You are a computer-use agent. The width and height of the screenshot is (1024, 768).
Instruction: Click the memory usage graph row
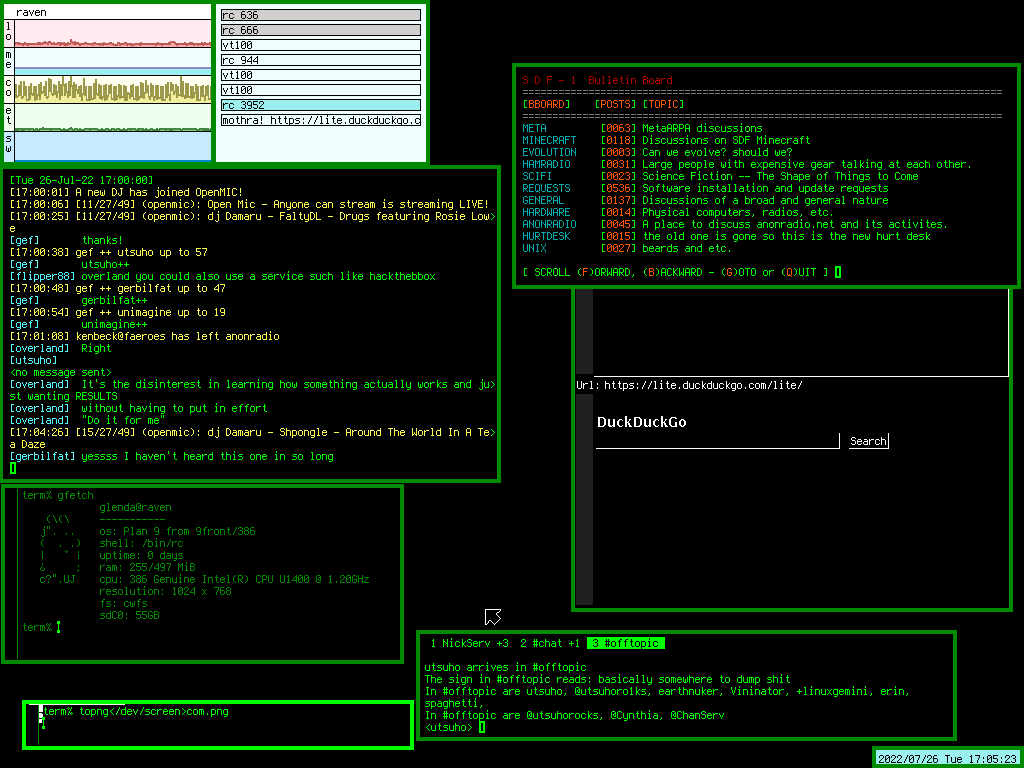click(112, 62)
